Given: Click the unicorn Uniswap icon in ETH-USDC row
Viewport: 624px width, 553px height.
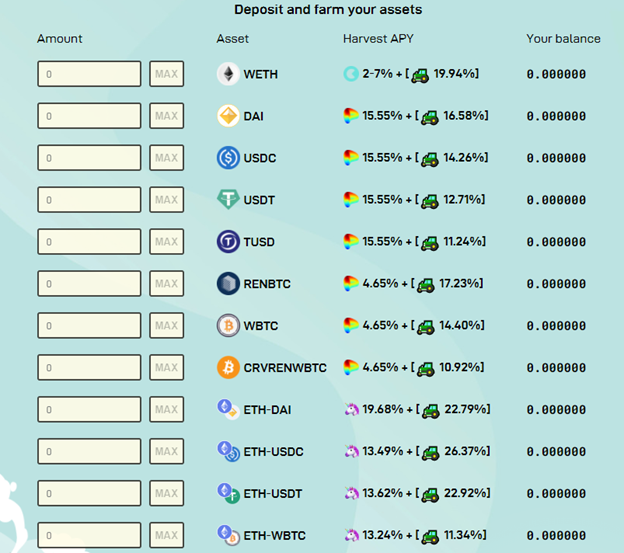Looking at the screenshot, I should (351, 451).
